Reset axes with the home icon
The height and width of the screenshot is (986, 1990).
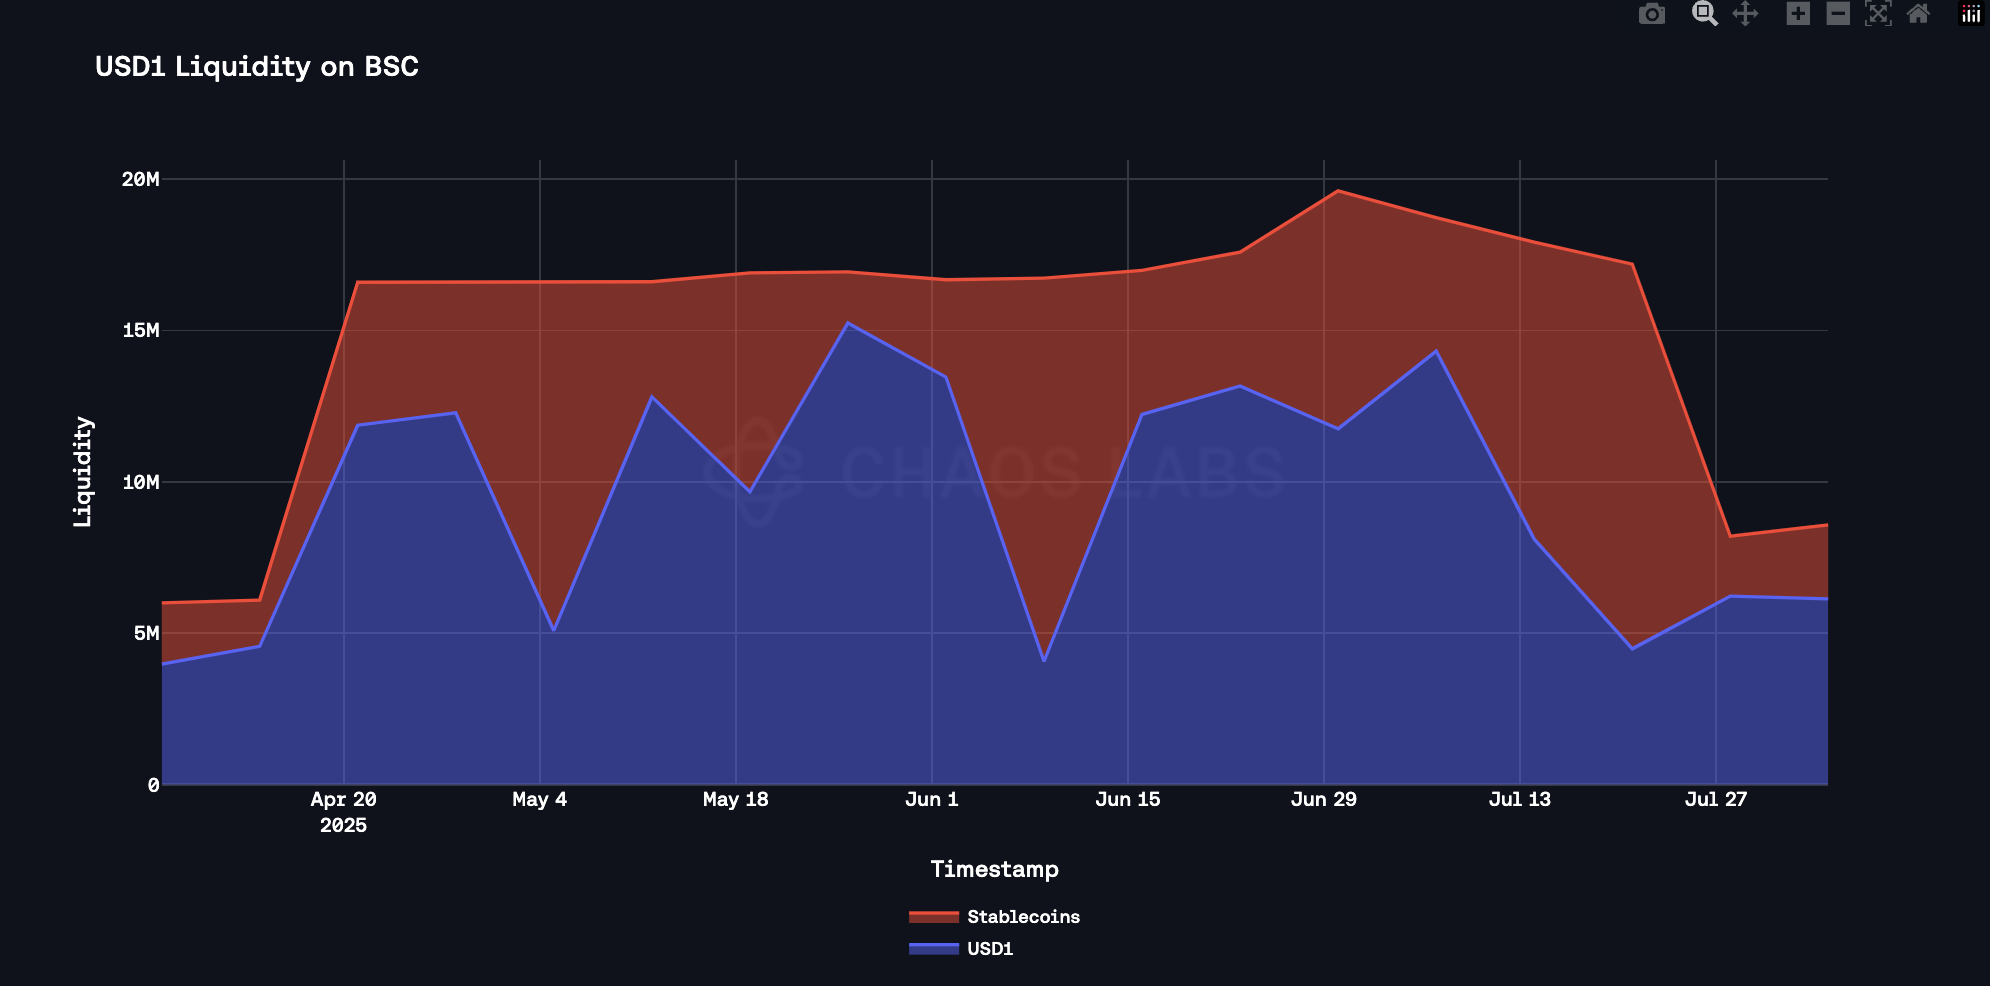tap(1918, 14)
